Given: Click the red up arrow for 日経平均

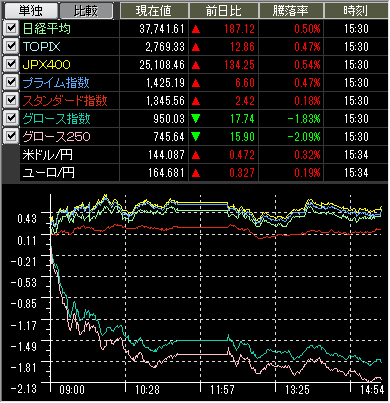Looking at the screenshot, I should 196,29.
